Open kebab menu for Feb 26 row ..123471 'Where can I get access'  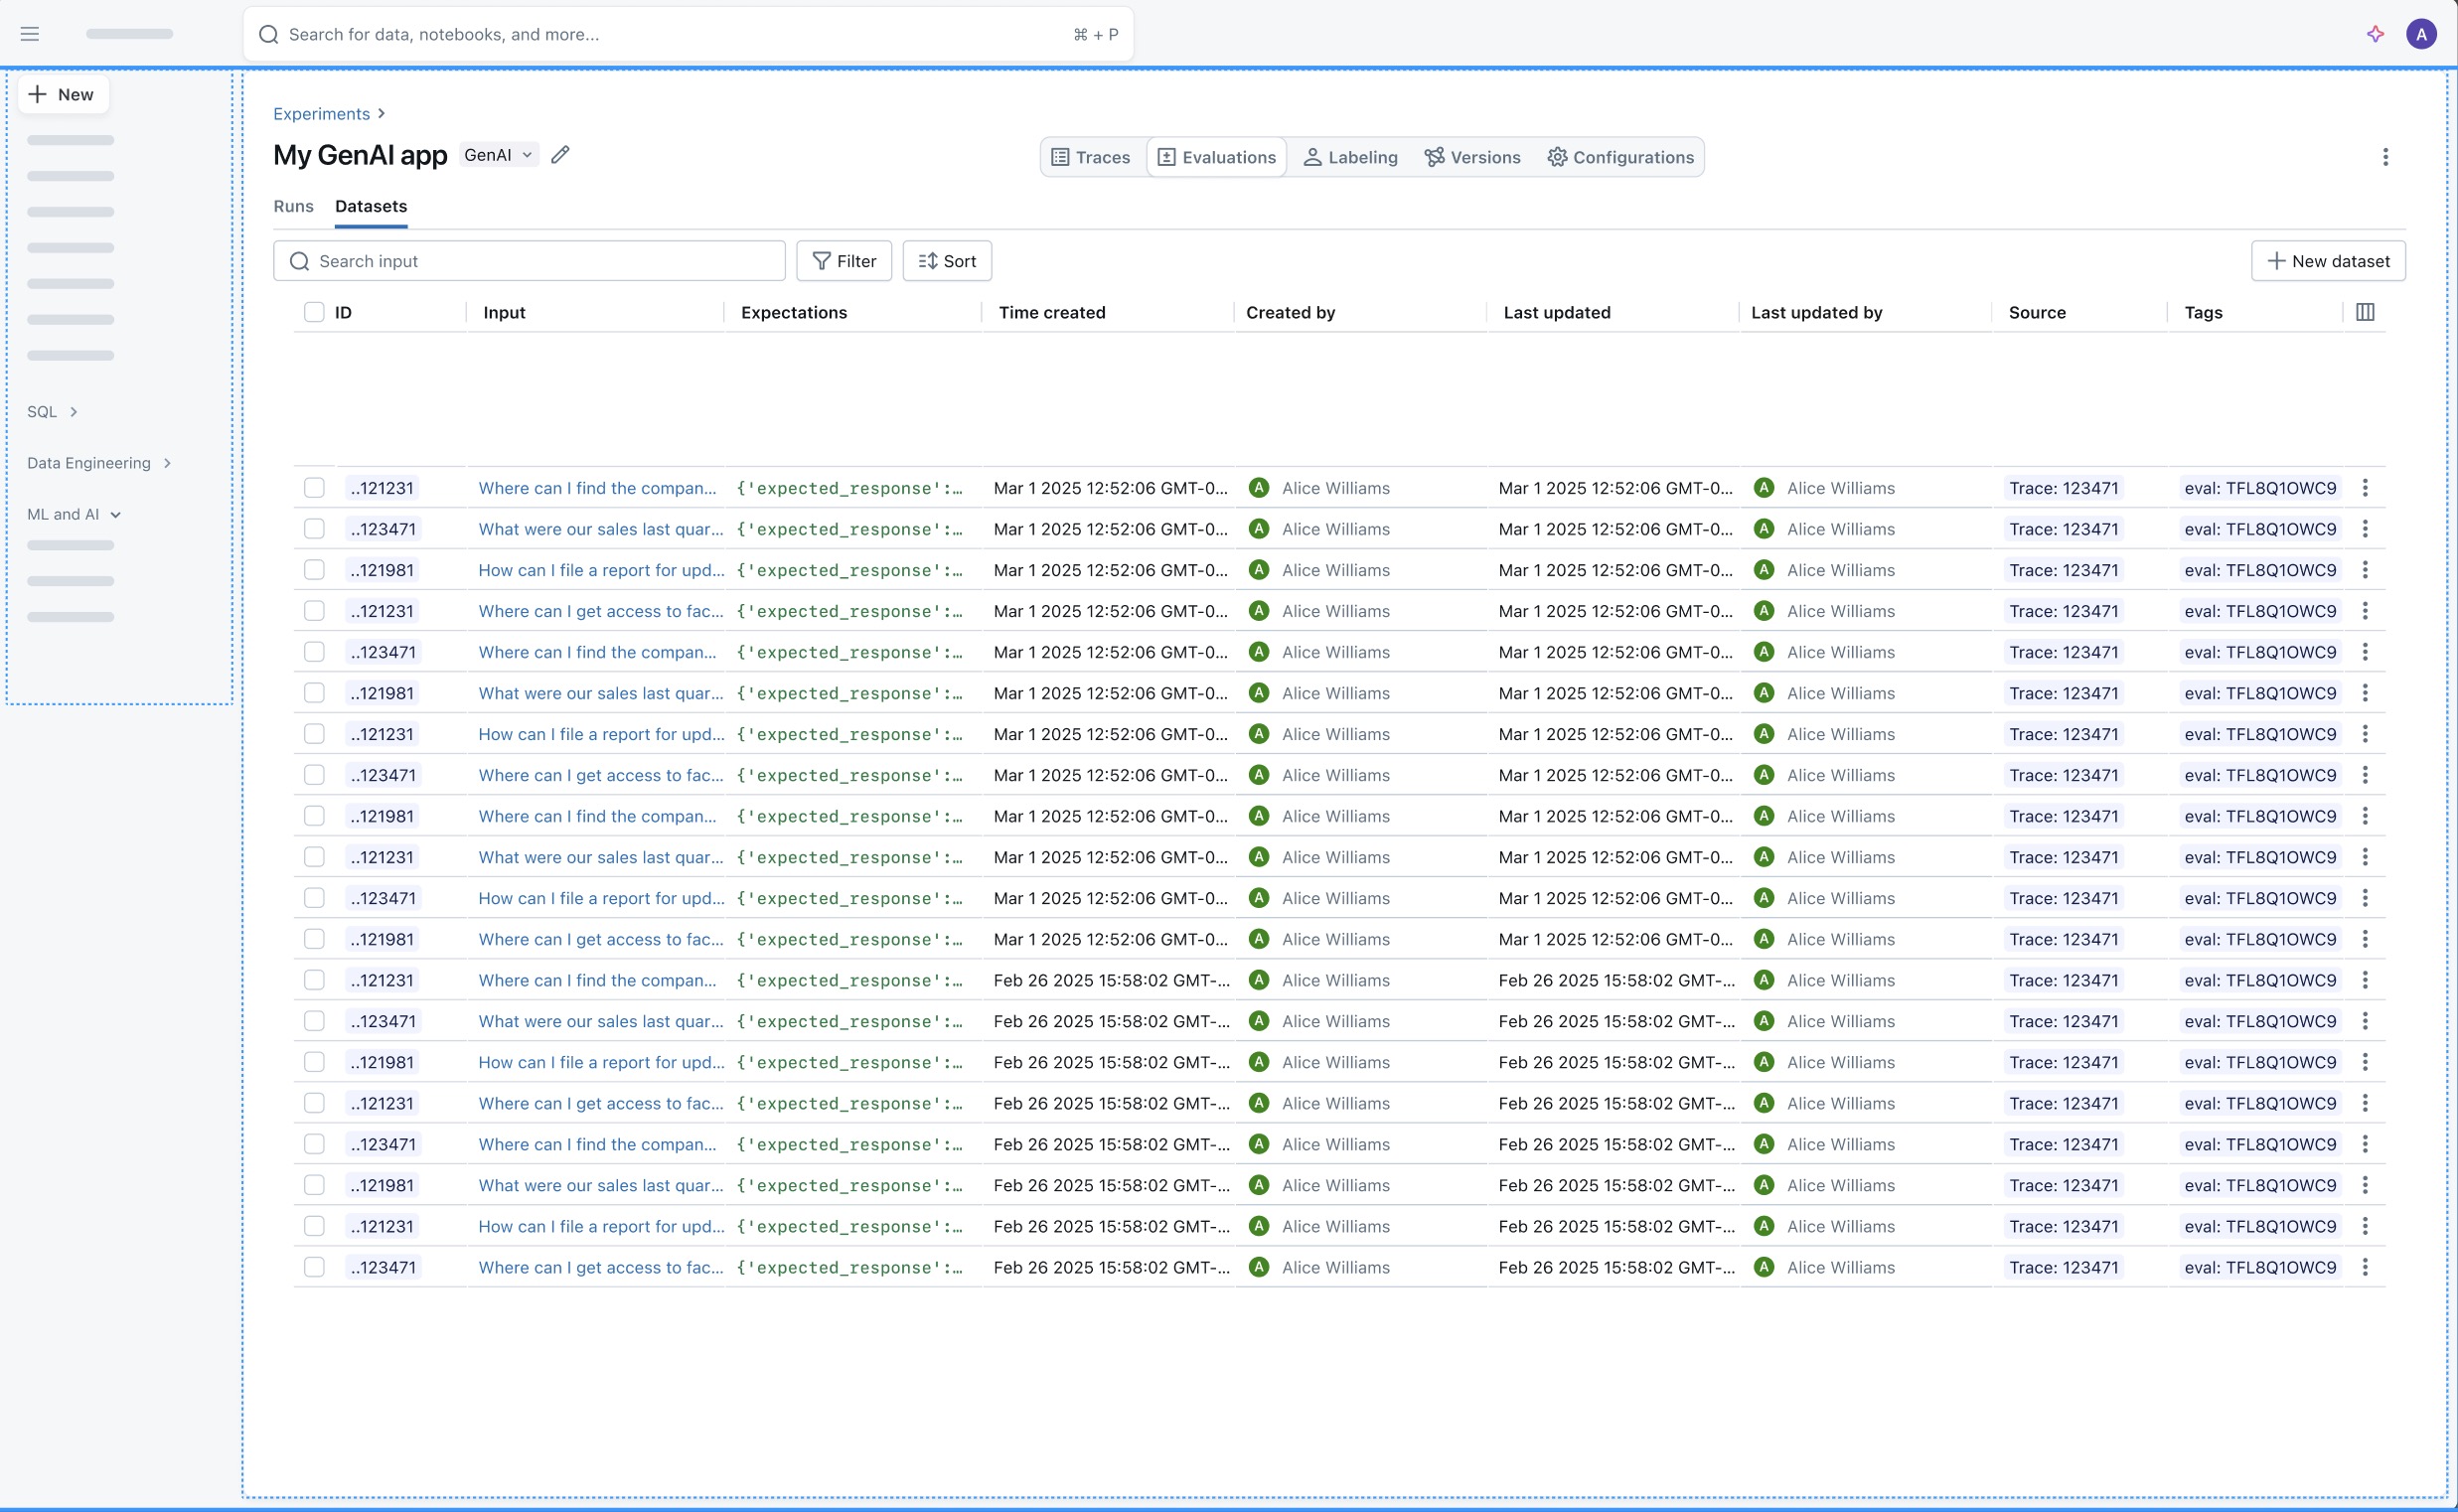coord(2365,1267)
